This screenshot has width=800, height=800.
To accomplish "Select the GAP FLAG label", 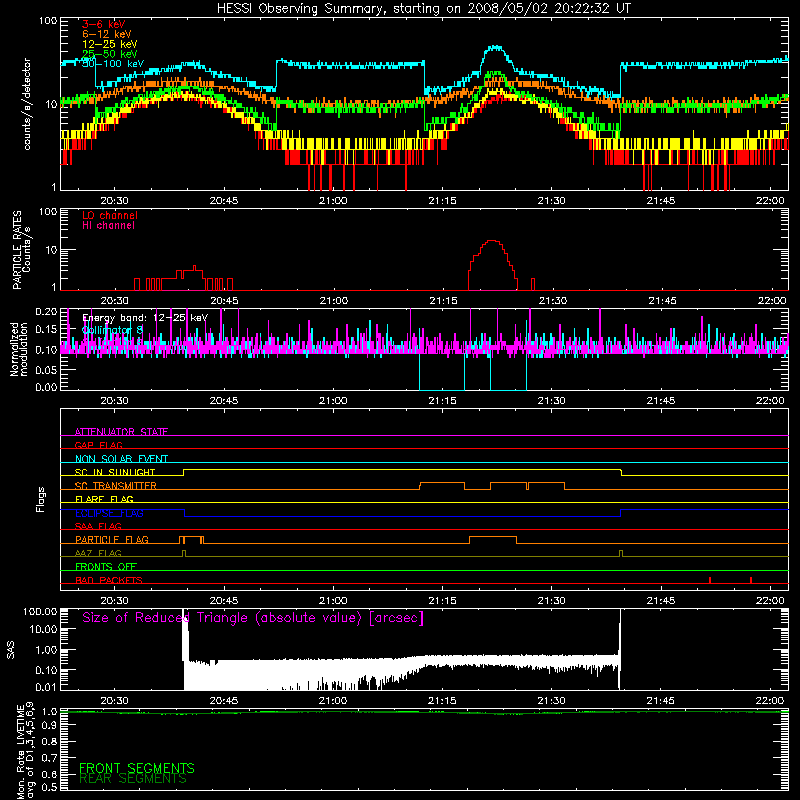I will coord(98,445).
